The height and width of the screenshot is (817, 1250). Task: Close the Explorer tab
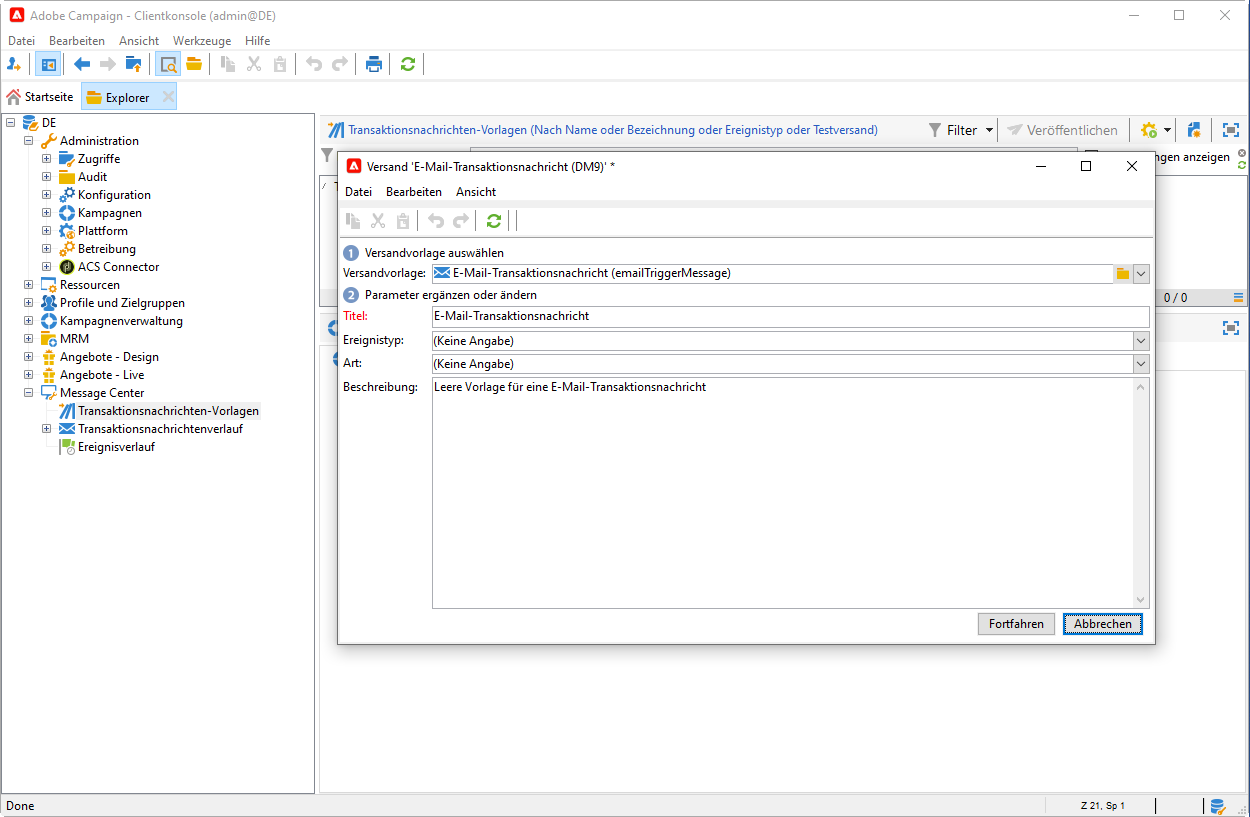[168, 97]
